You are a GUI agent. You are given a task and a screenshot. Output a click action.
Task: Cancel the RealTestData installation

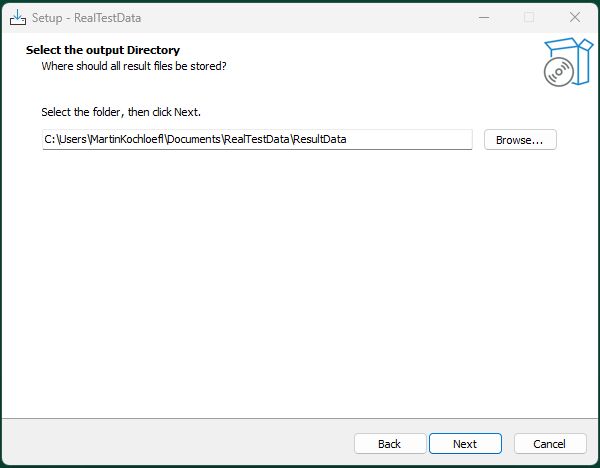point(549,444)
